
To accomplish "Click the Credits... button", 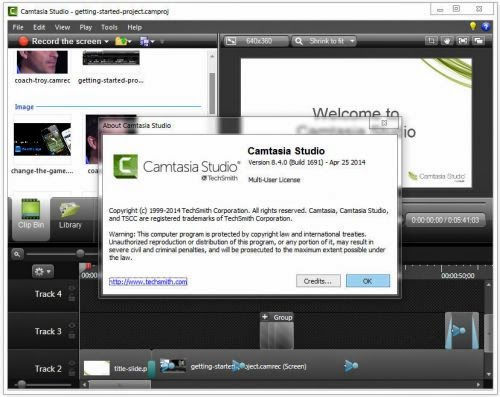I will point(318,281).
